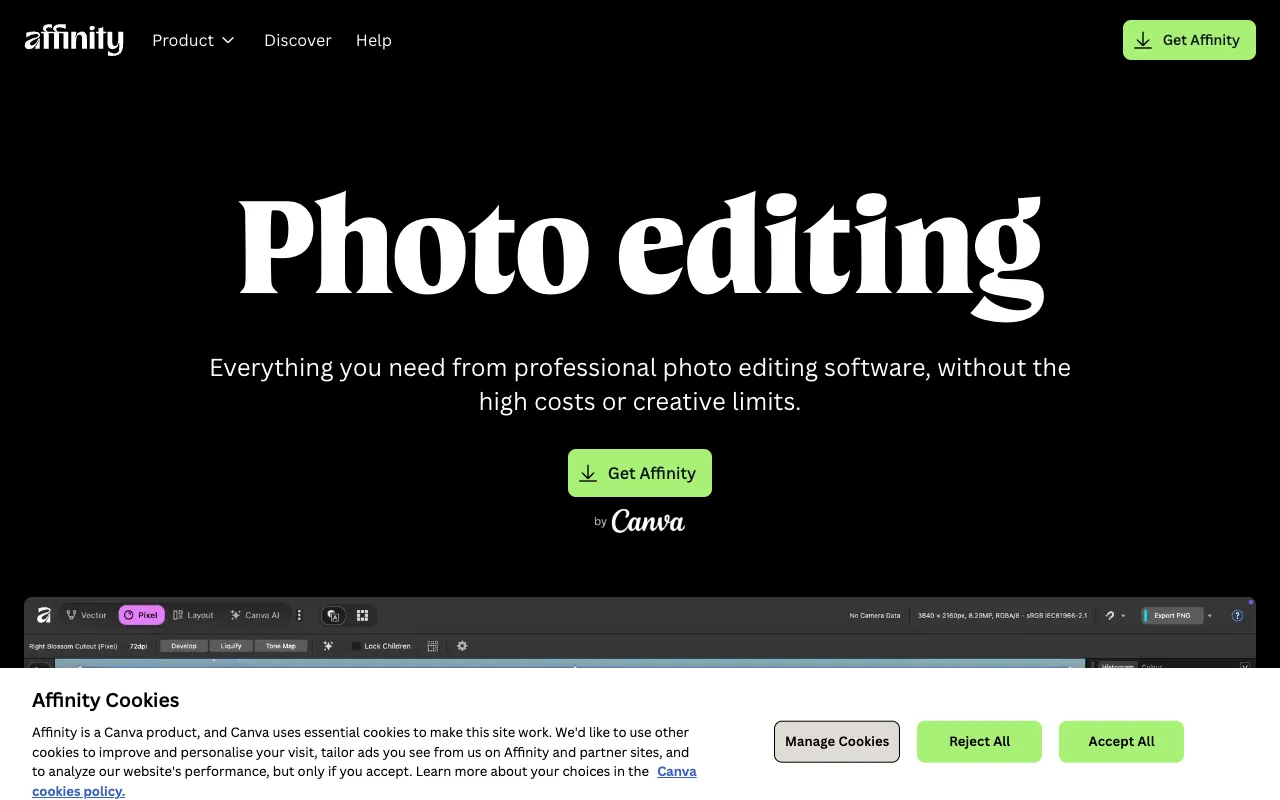This screenshot has width=1280, height=800.
Task: Switch to the Vector persona tab
Action: click(x=86, y=615)
